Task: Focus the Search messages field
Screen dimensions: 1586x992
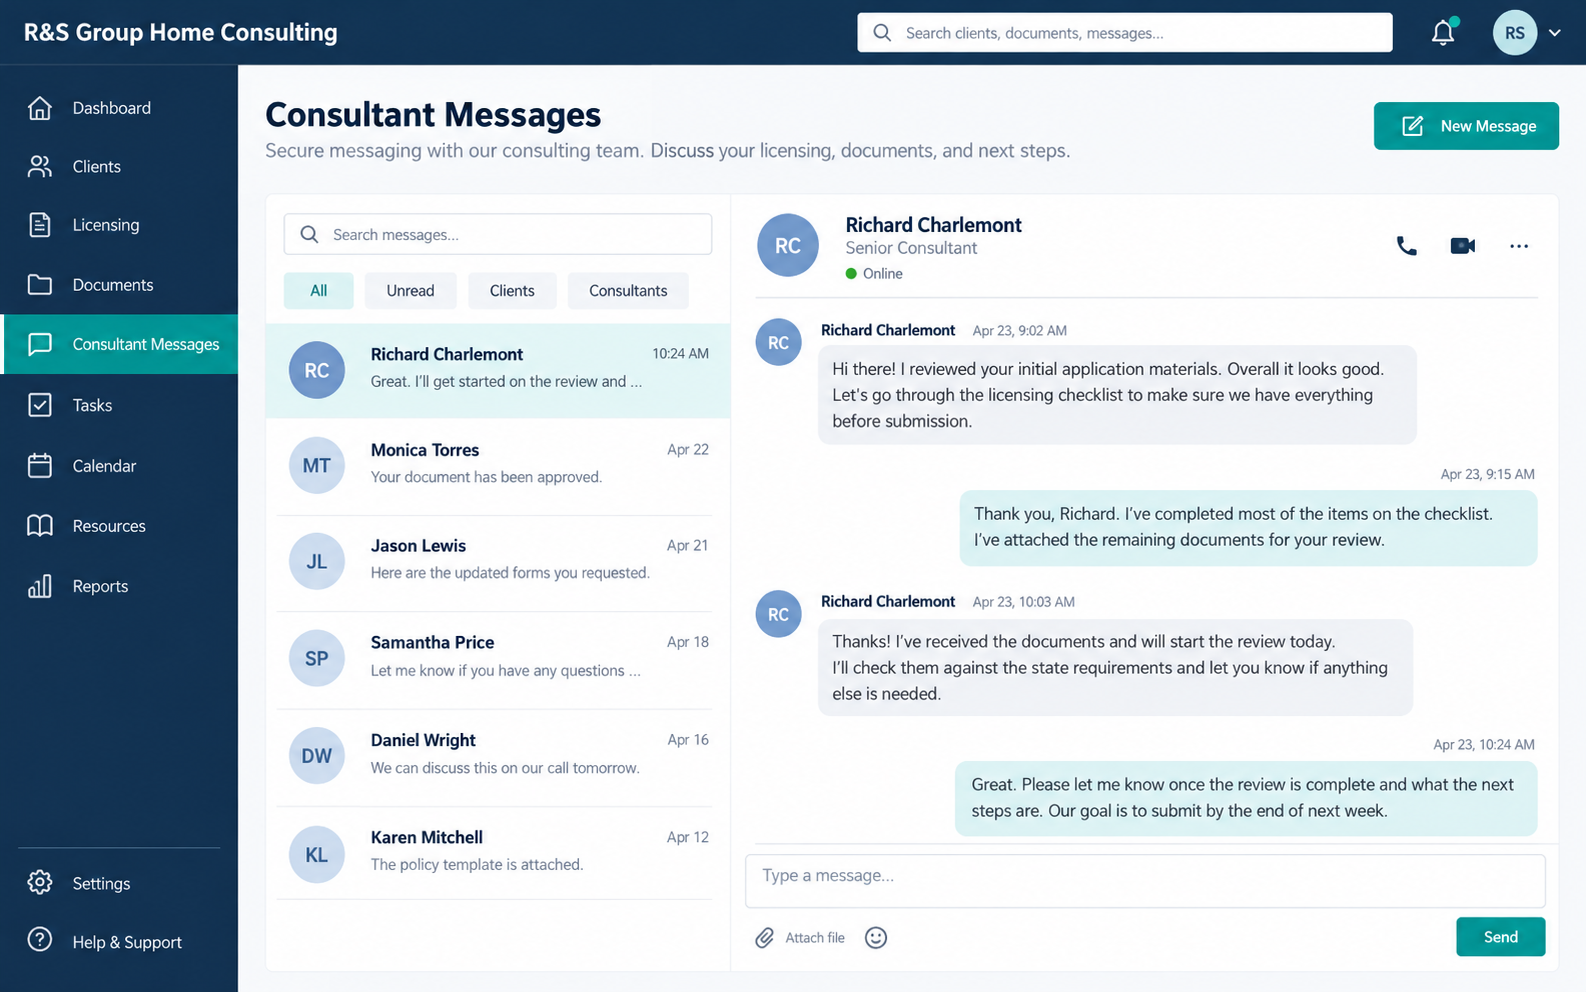Action: [x=498, y=234]
